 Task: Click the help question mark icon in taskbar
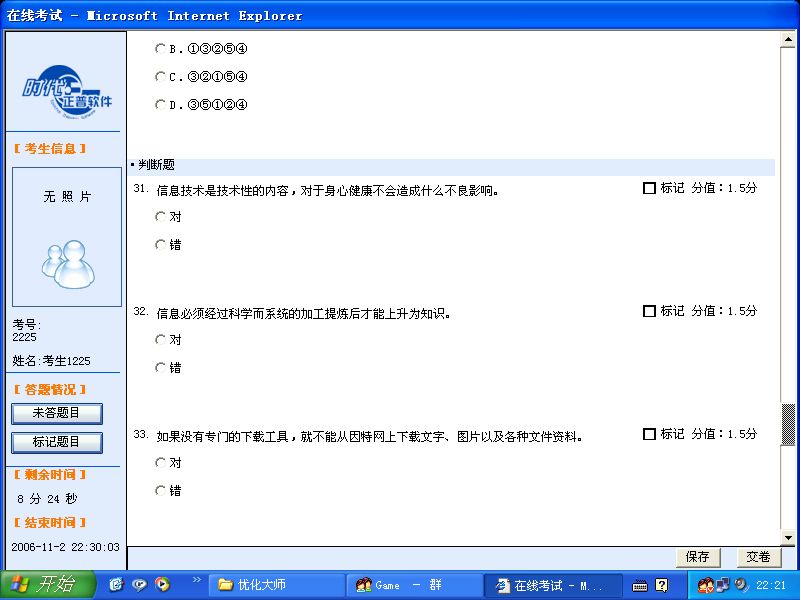[x=661, y=585]
